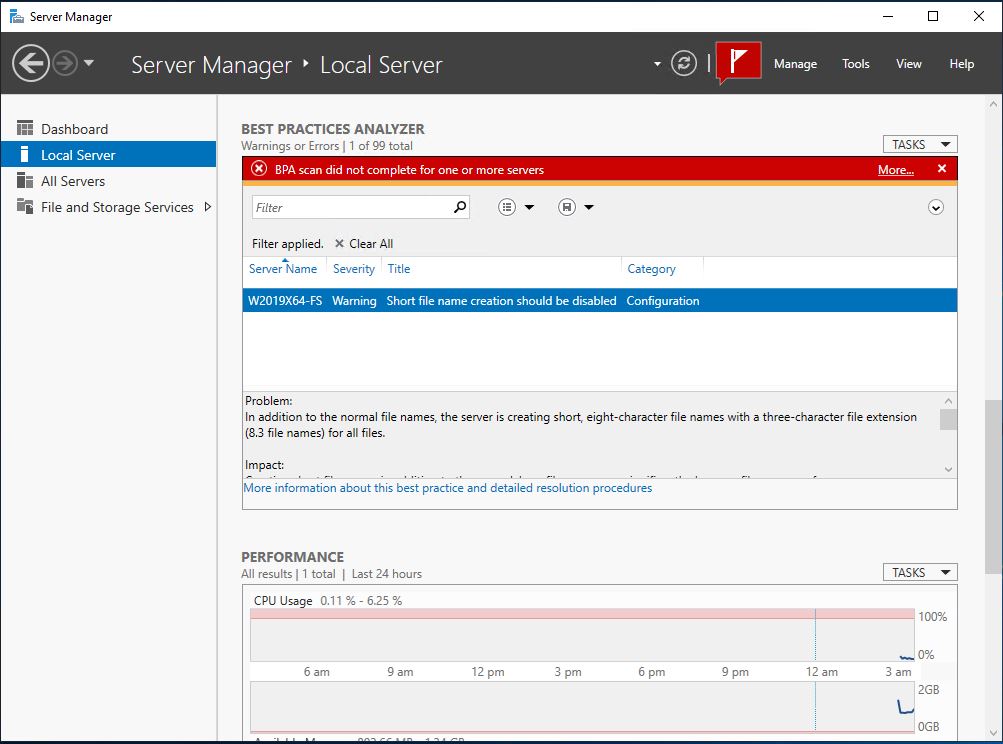Click the main scrollbar up arrow
This screenshot has width=1003, height=744.
pyautogui.click(x=993, y=104)
